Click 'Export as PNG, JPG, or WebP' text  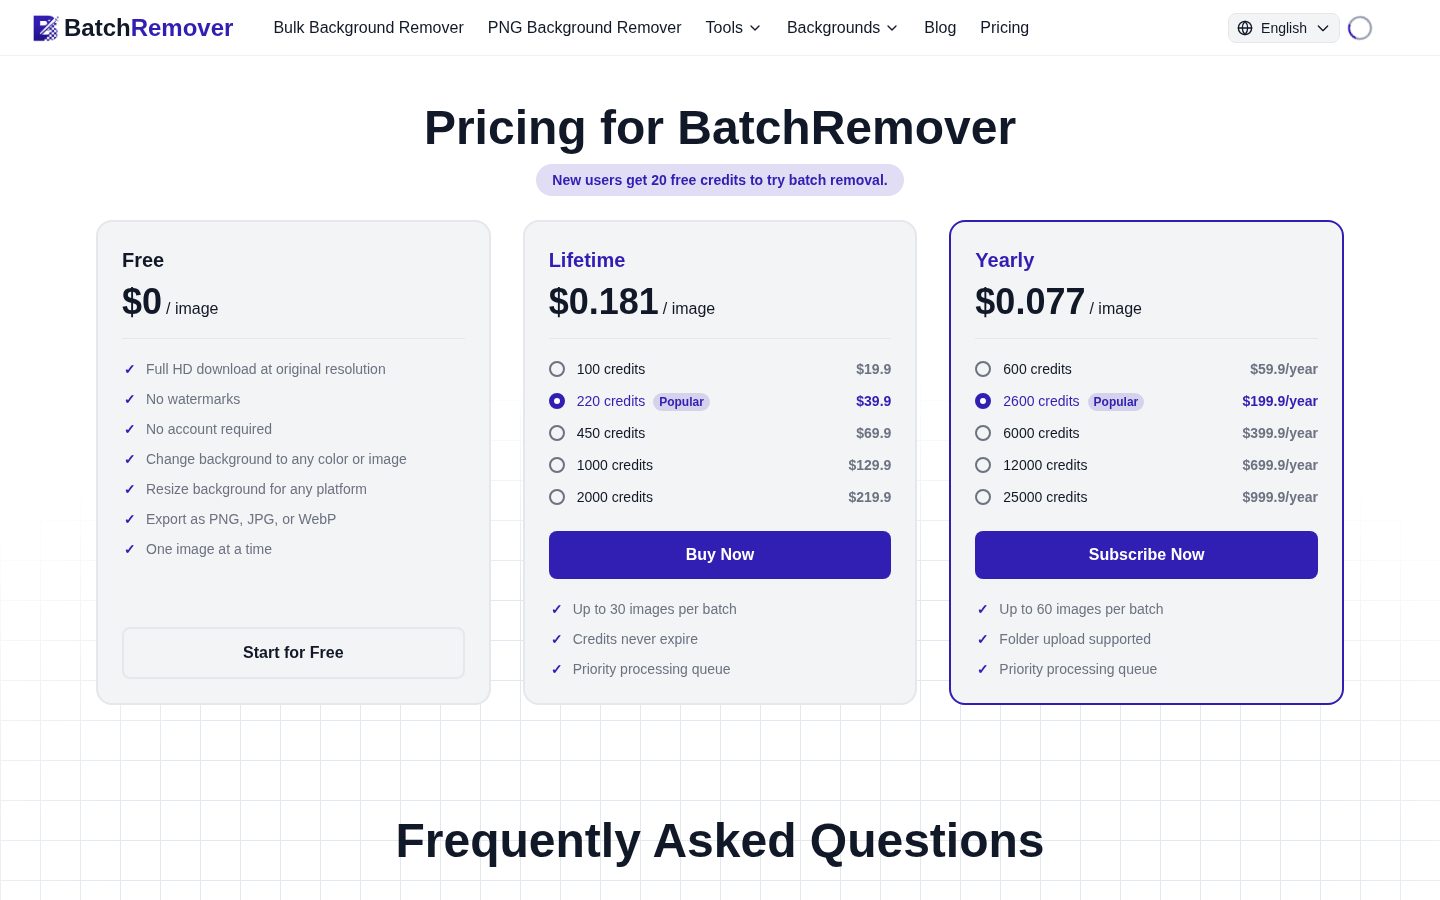[241, 519]
